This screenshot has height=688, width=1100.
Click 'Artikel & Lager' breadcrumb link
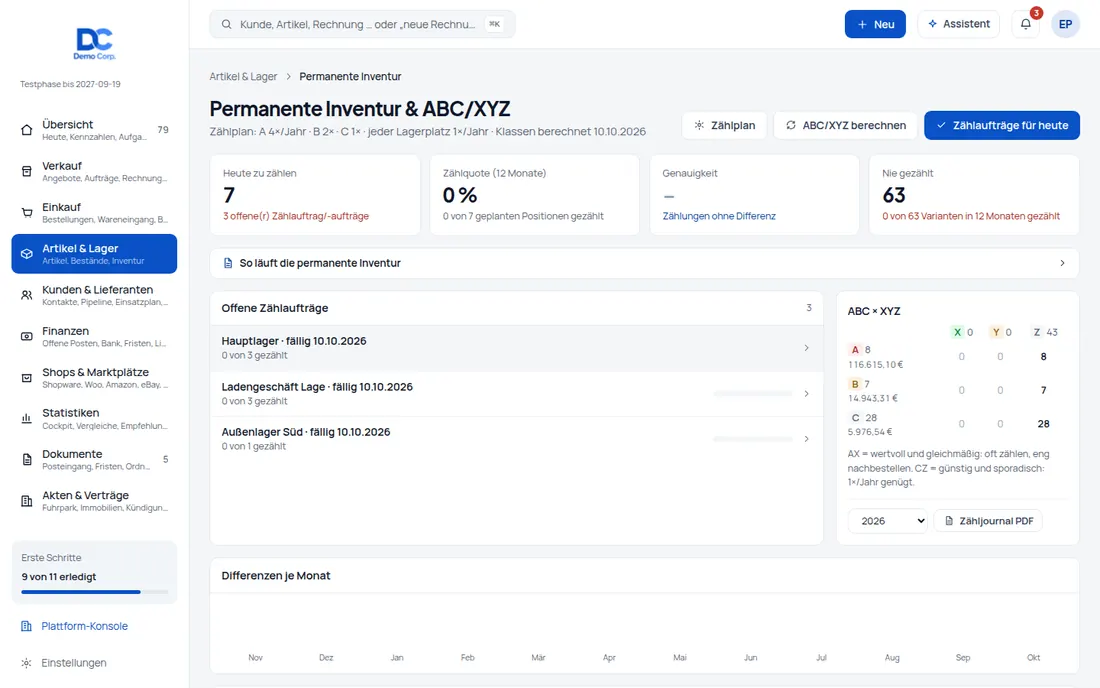click(243, 76)
